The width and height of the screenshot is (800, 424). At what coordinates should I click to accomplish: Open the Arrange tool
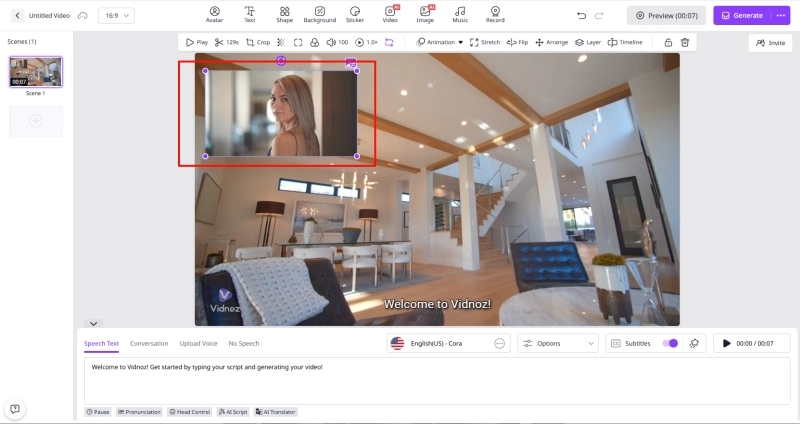click(x=552, y=42)
